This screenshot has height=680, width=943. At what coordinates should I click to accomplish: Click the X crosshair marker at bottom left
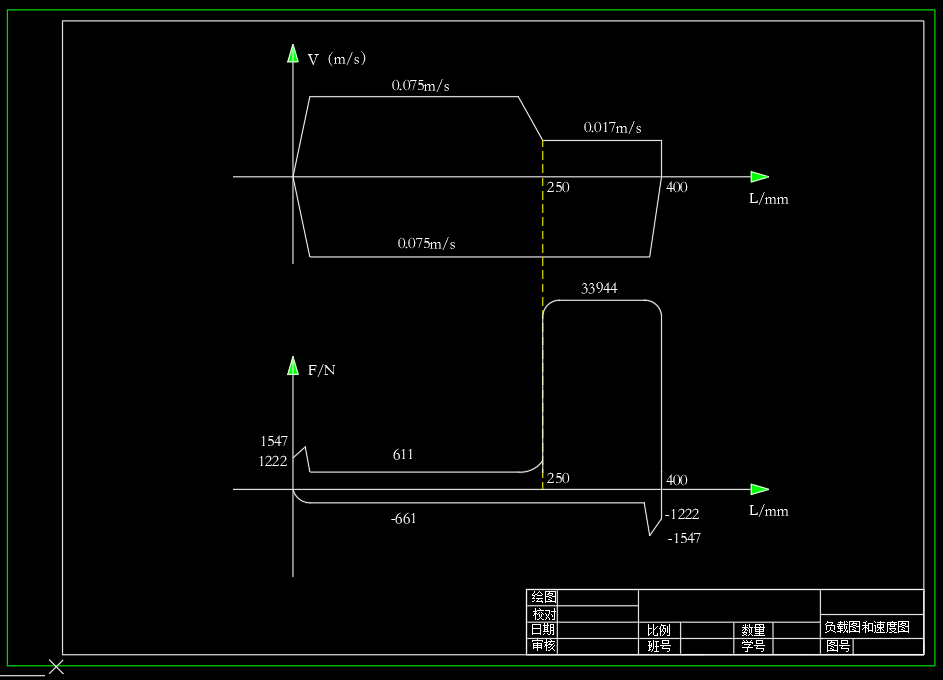tap(56, 664)
